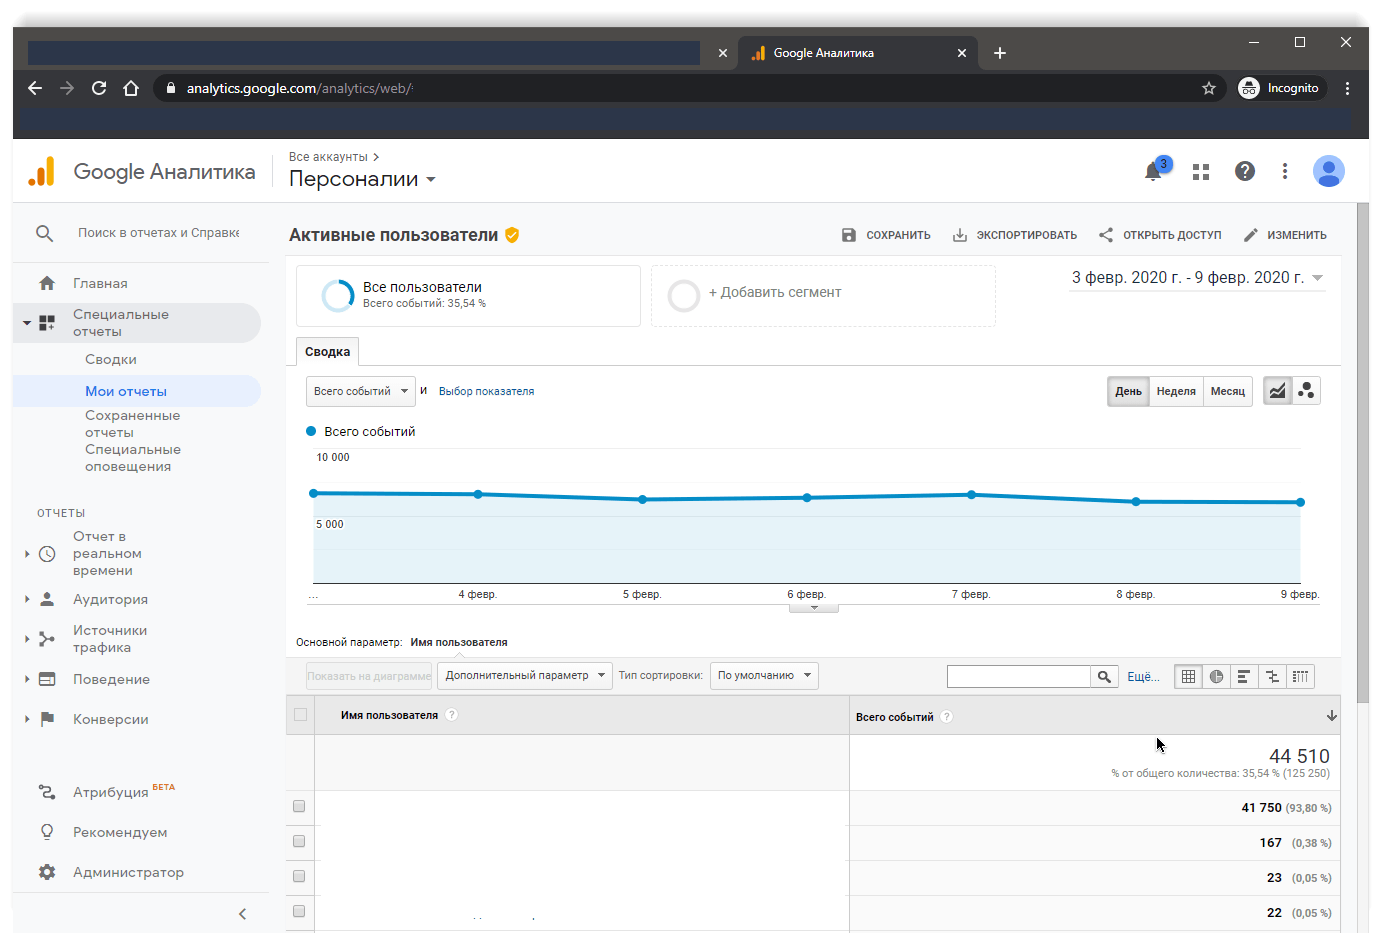
Task: Open the notifications bell icon
Action: pos(1153,172)
